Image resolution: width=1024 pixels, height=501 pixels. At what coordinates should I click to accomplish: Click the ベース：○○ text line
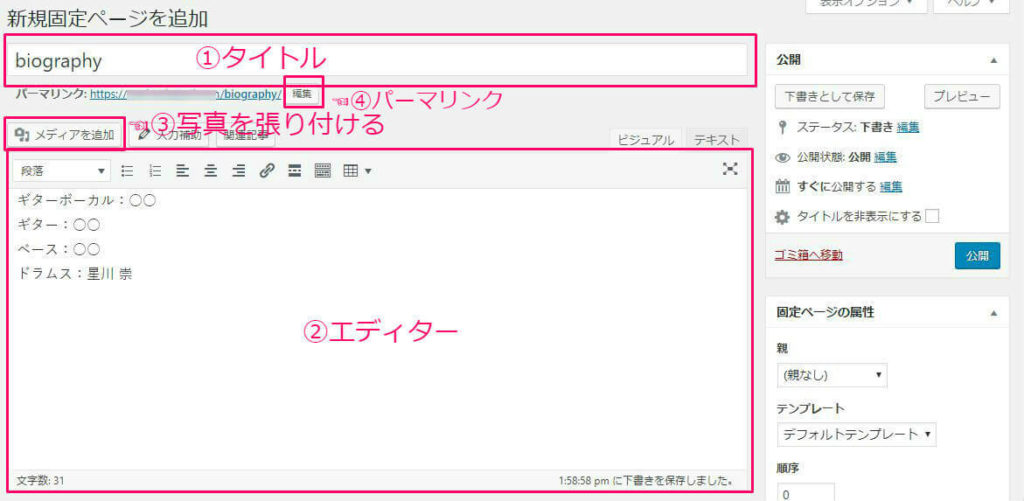pyautogui.click(x=57, y=250)
